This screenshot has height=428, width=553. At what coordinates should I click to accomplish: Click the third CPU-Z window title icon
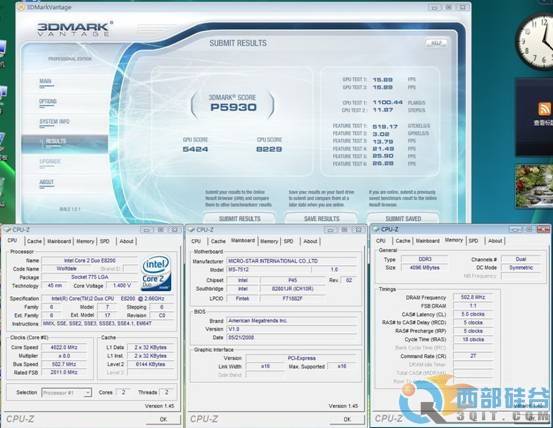376,229
